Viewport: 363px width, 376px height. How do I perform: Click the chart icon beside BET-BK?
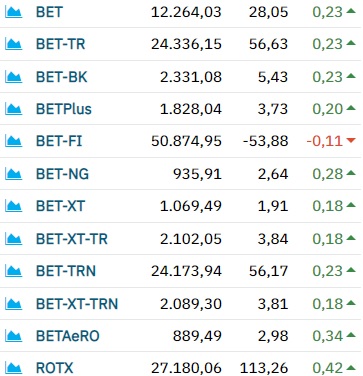[14, 77]
